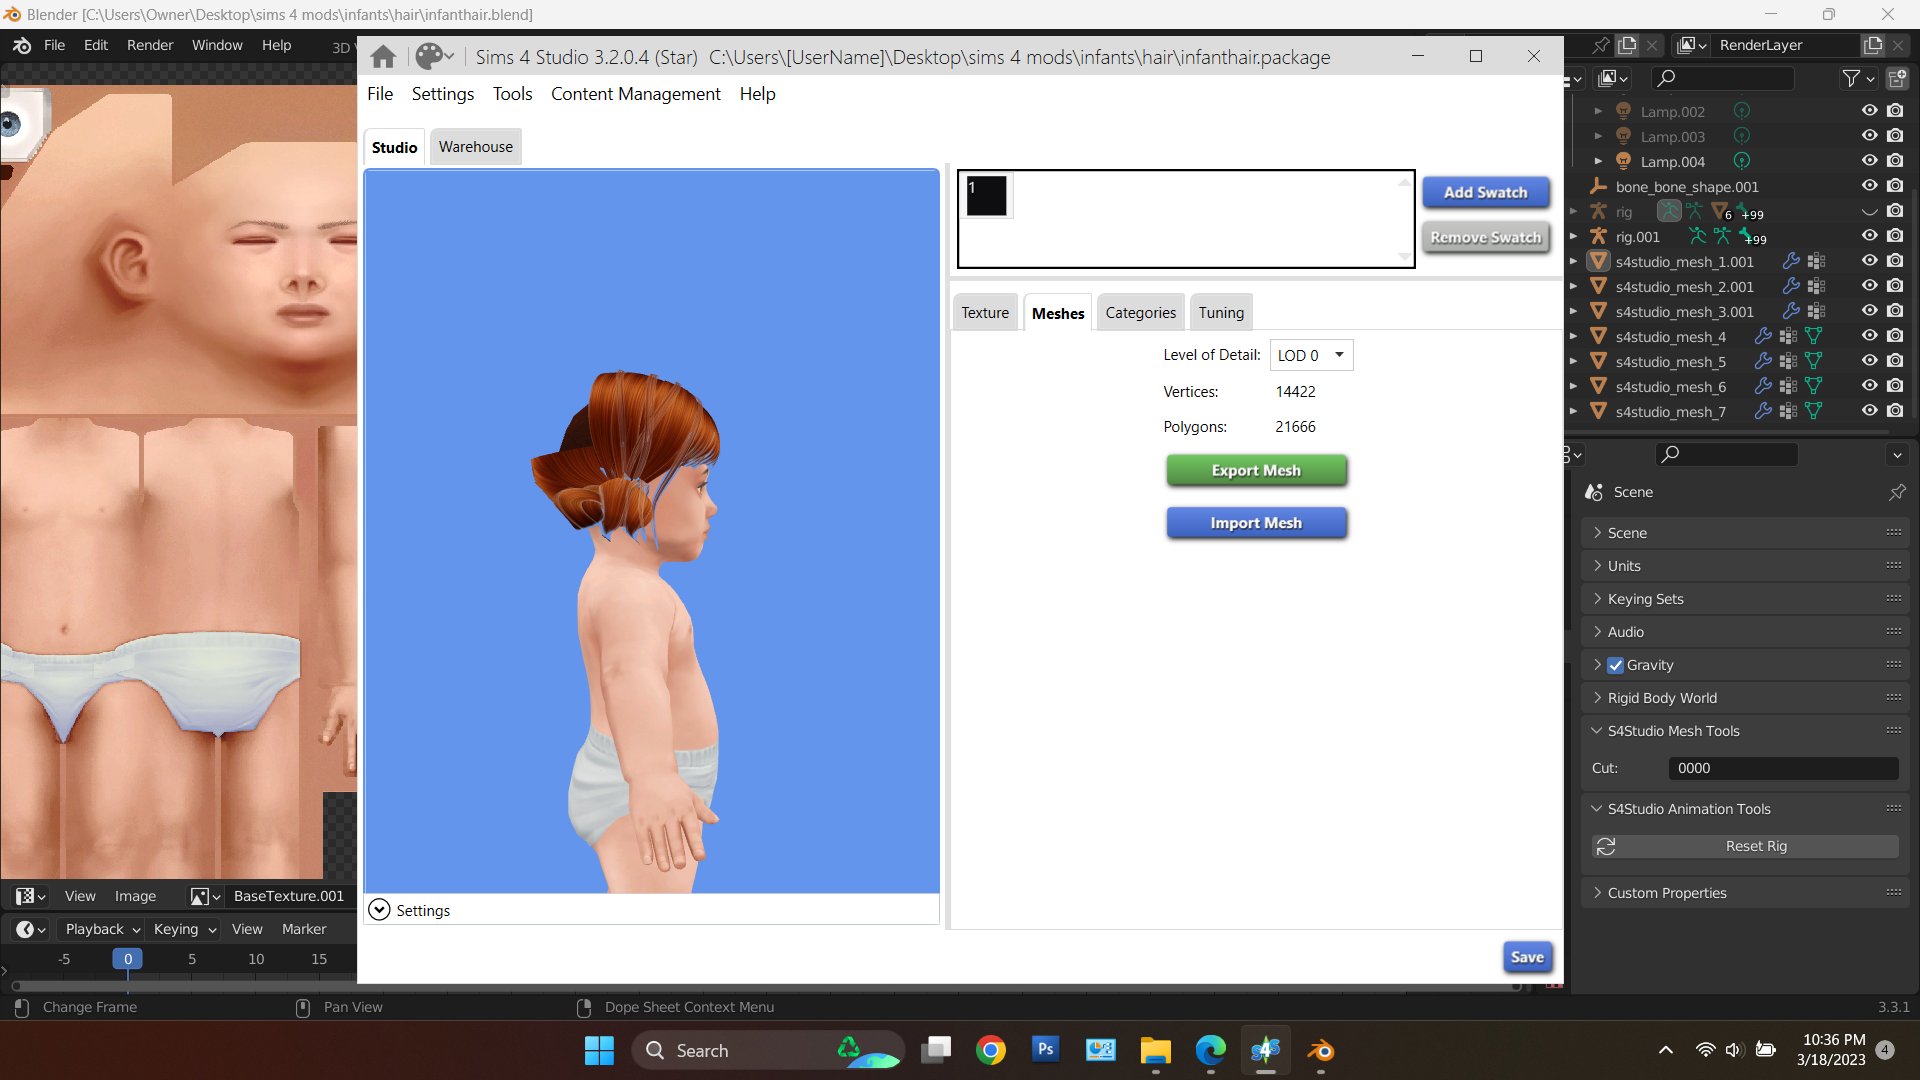The image size is (1920, 1080).
Task: Click the s4studio_mesh_1.001 mesh icon
Action: [1598, 261]
